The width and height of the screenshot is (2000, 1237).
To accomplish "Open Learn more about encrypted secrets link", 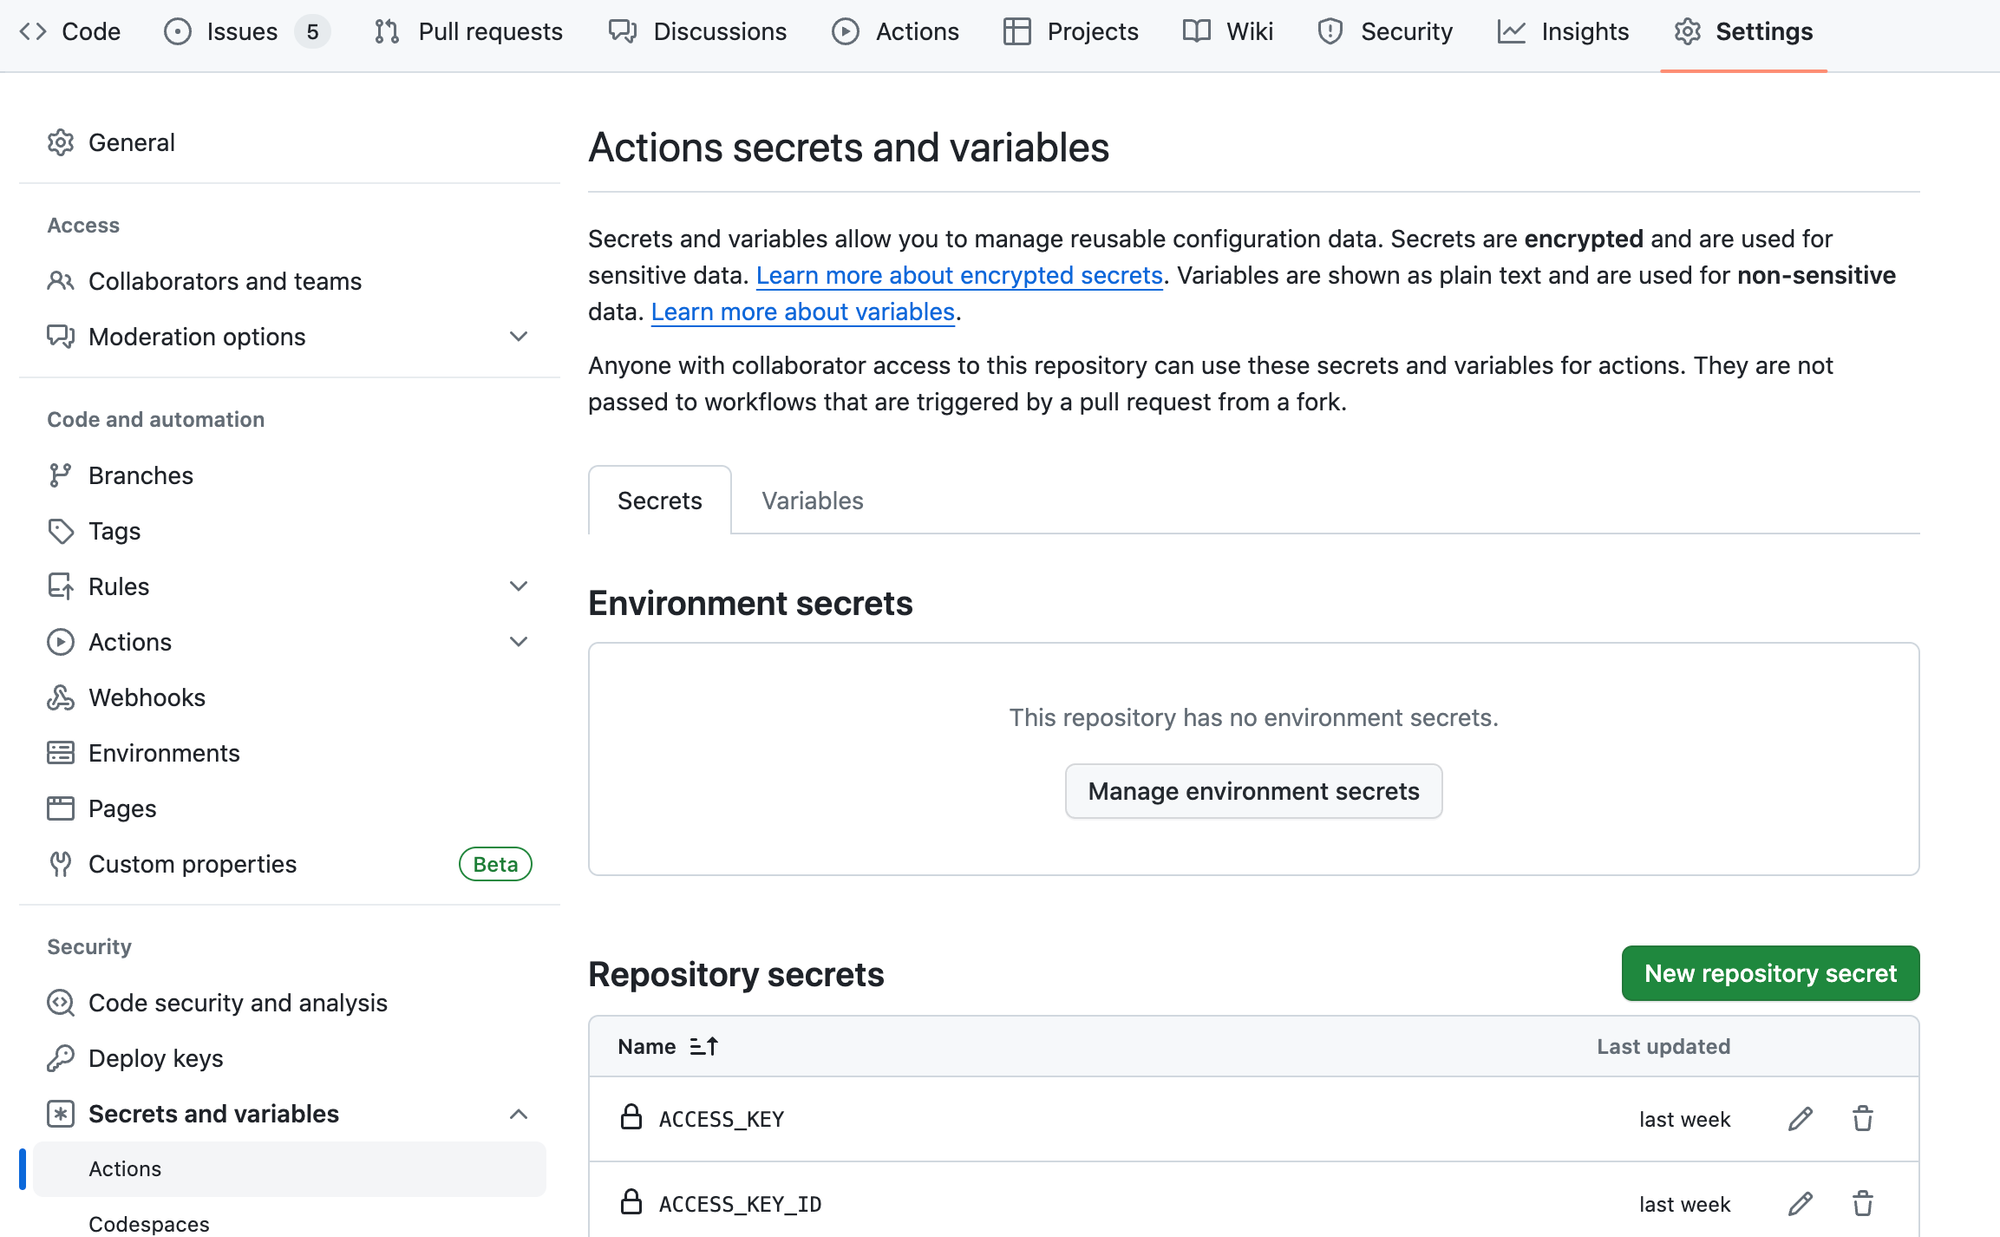I will pyautogui.click(x=959, y=276).
